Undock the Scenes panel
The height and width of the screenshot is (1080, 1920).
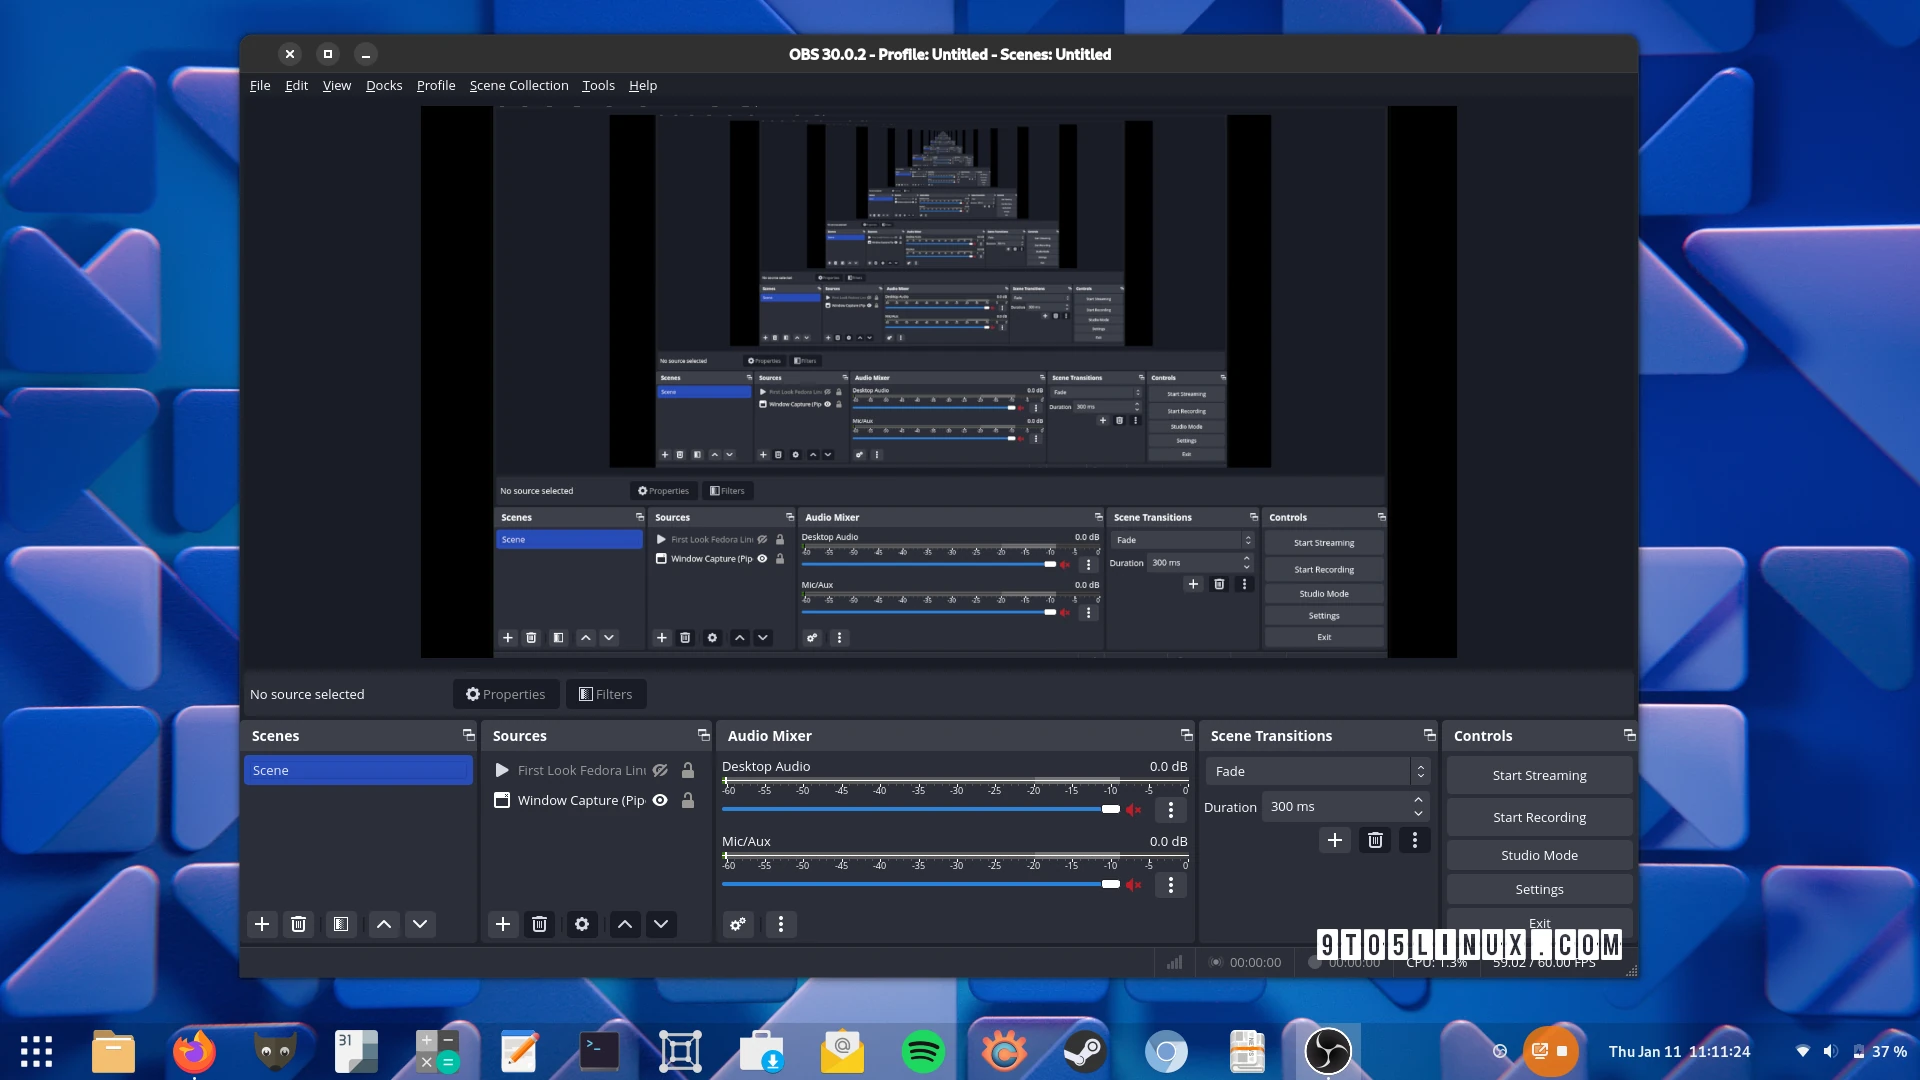469,735
